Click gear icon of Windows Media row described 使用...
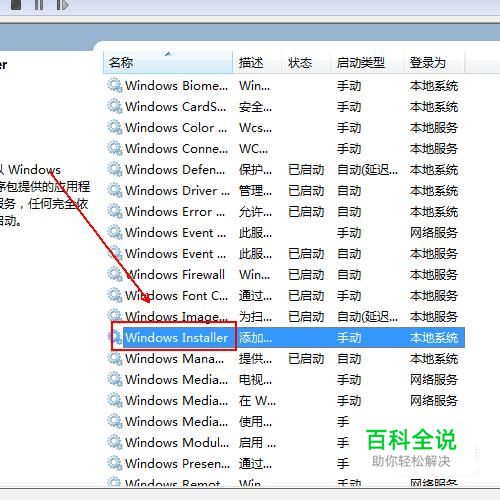The image size is (500, 500). coord(115,421)
